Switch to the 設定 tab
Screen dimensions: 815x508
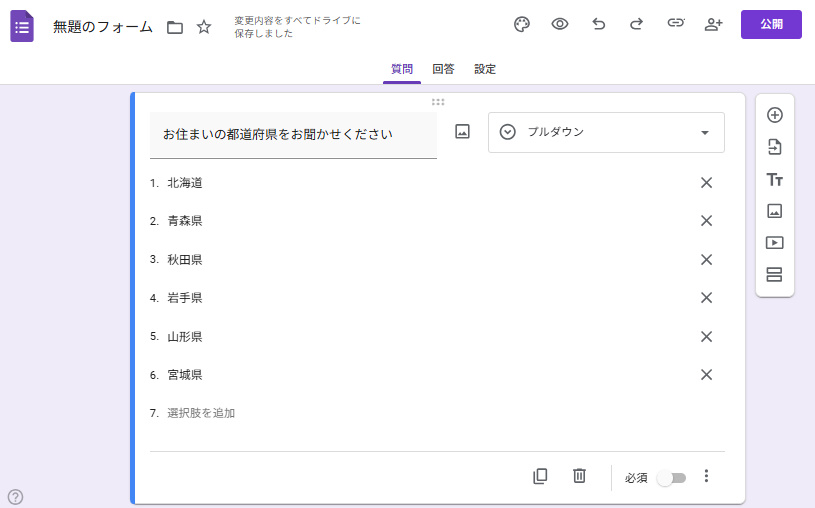click(x=485, y=69)
